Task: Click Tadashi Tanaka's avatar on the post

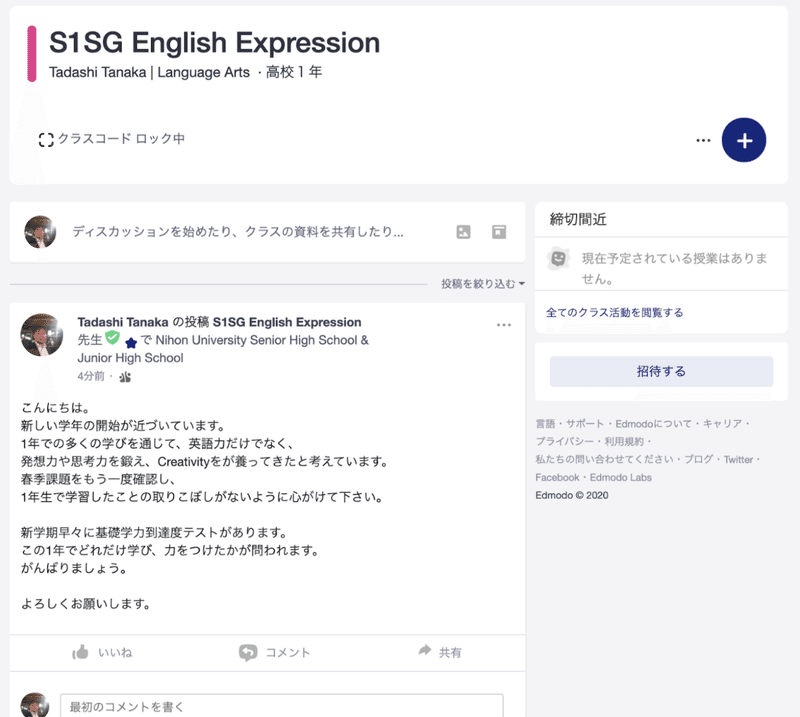Action: pos(42,335)
